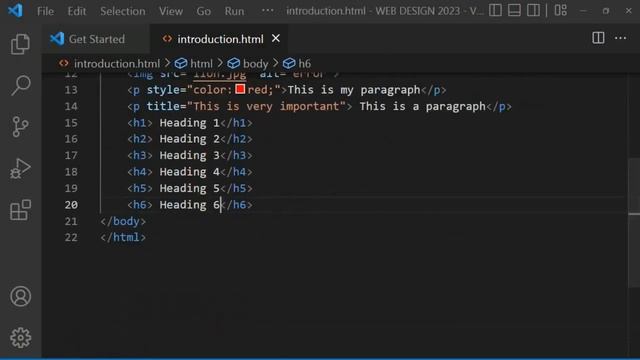Open the File menu
Screen dimensions: 640x360
pyautogui.click(x=45, y=11)
